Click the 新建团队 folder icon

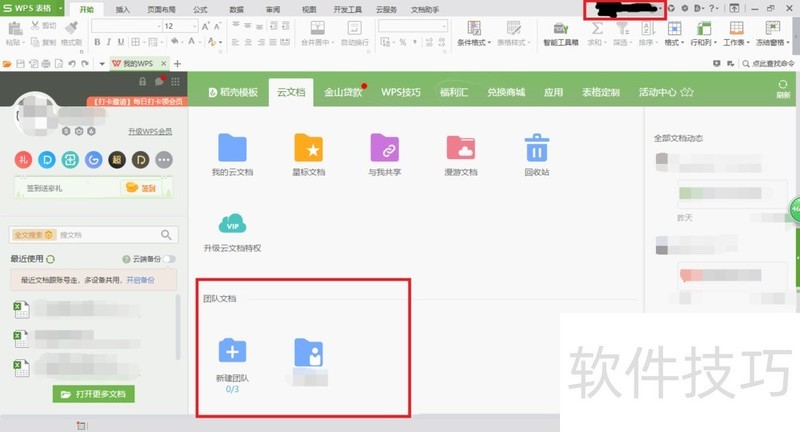tap(232, 350)
